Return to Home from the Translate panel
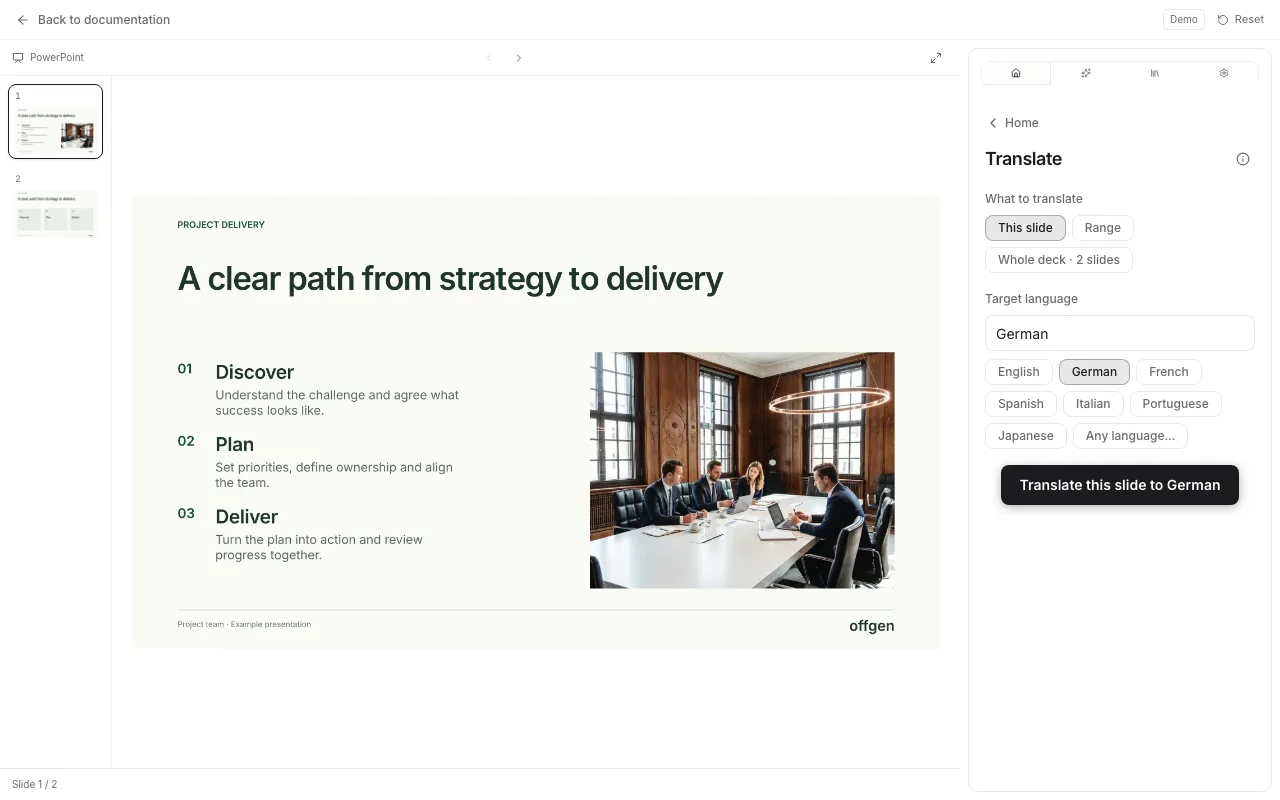 (x=1014, y=123)
